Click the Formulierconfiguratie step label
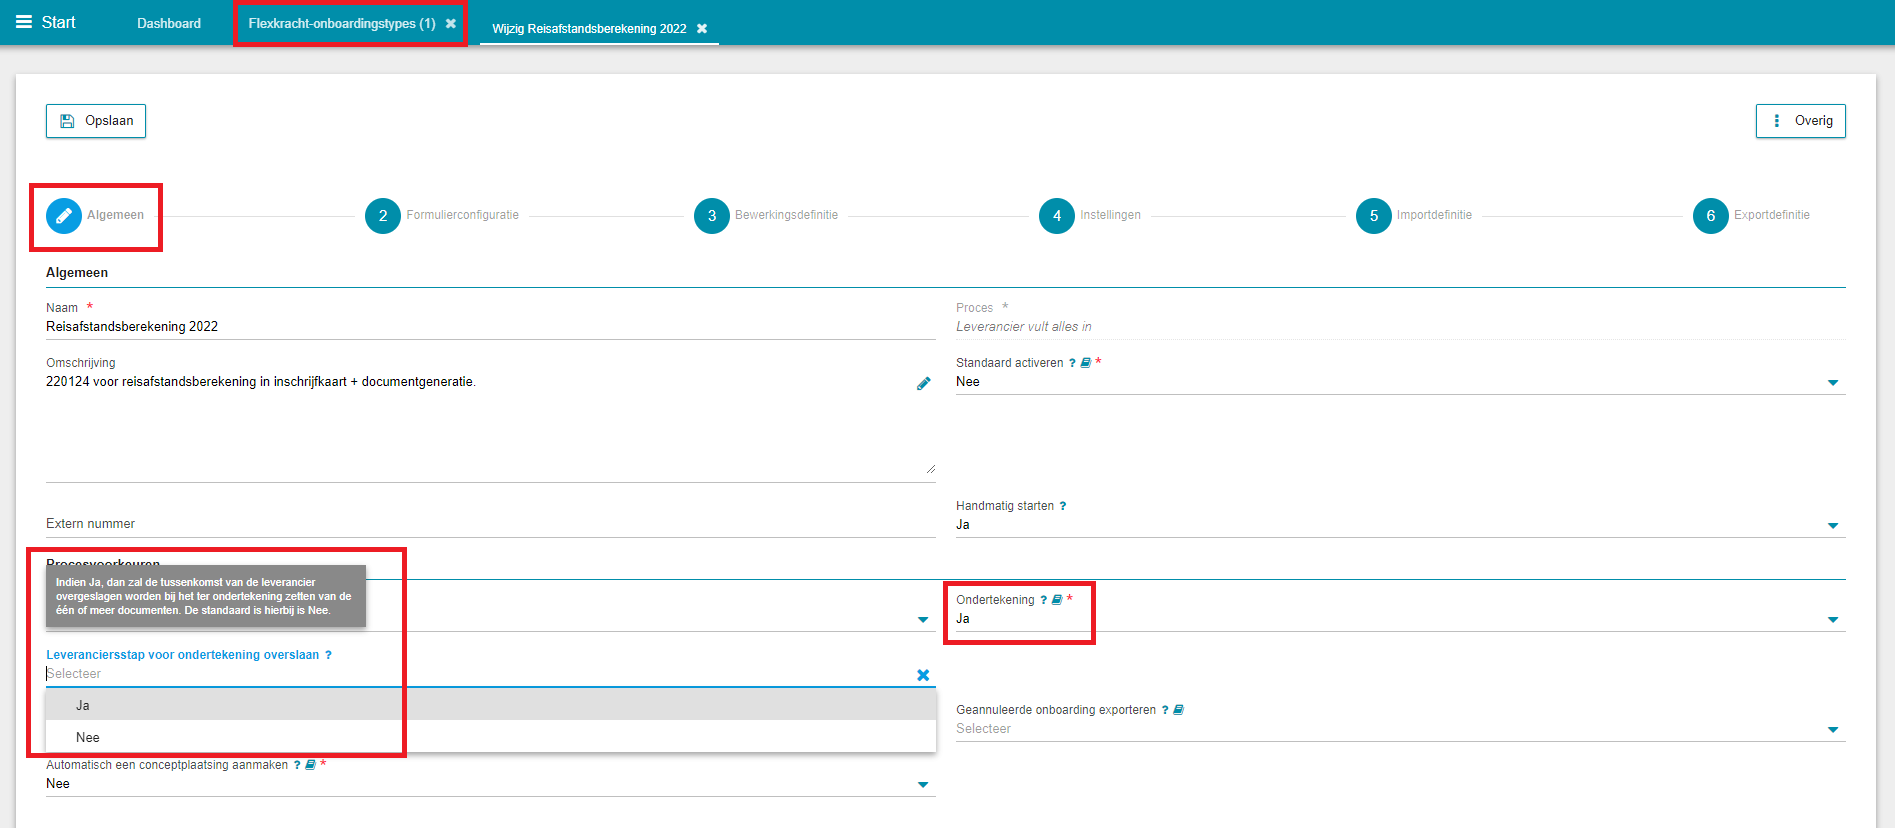Image resolution: width=1895 pixels, height=828 pixels. 463,215
